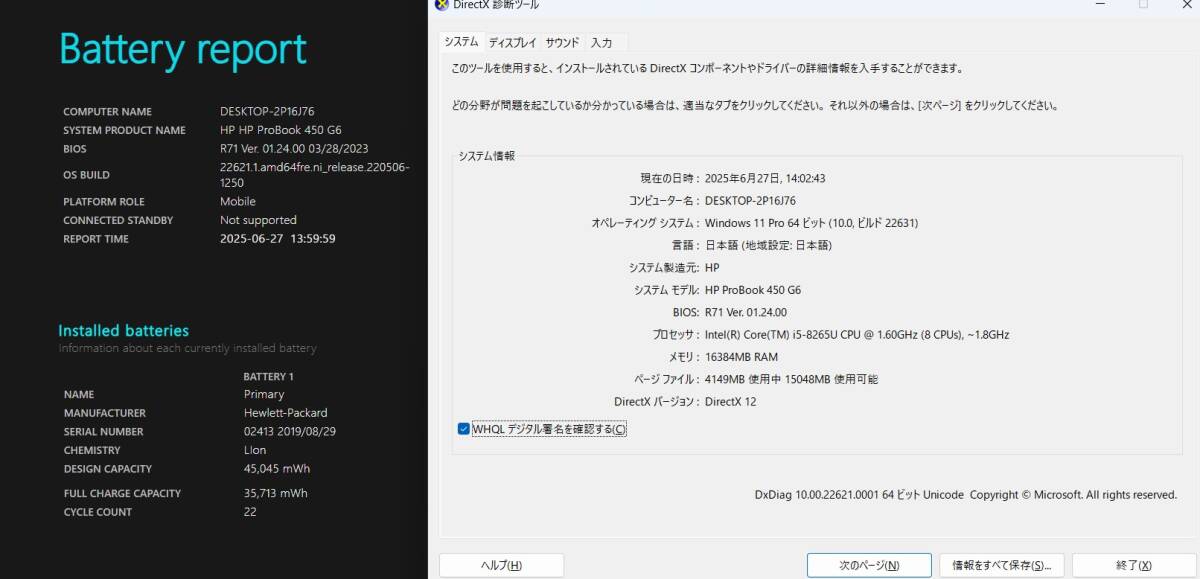The height and width of the screenshot is (579, 1200).
Task: Toggle the WHQL デジタル署名を確認する checkbox
Action: [x=463, y=428]
